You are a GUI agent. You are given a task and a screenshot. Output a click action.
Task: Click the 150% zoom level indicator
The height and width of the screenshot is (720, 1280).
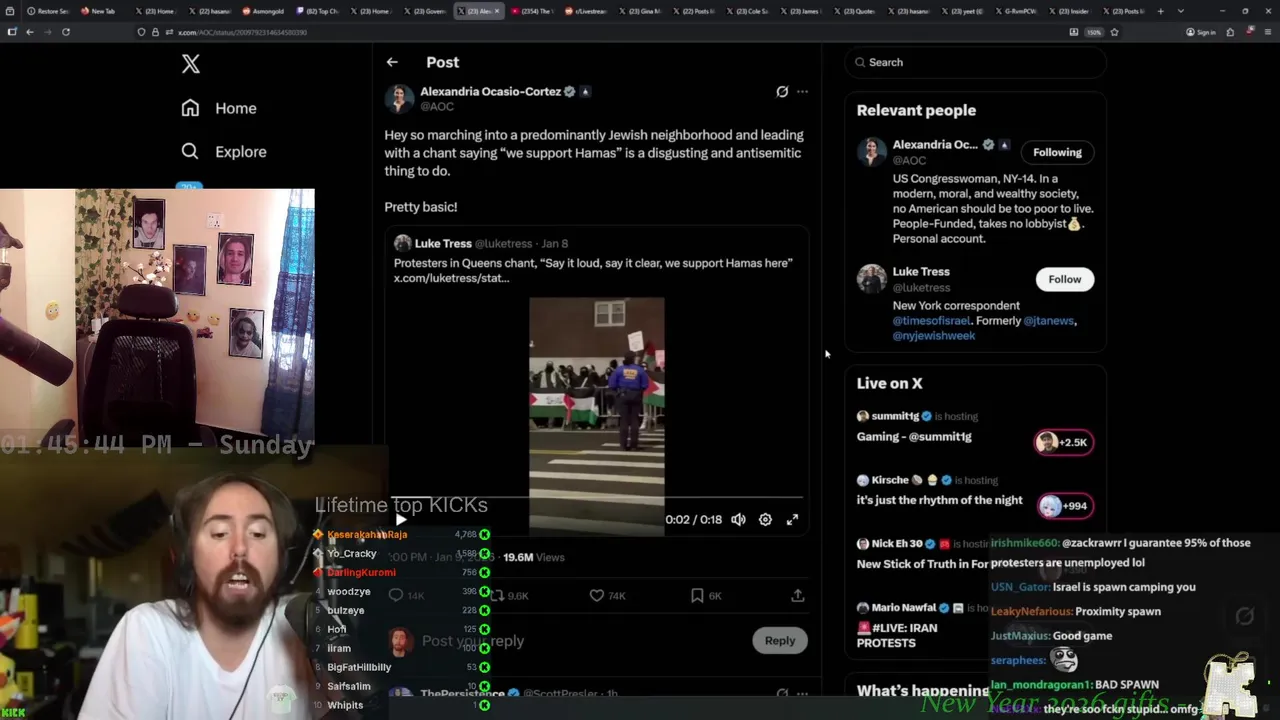click(1094, 32)
